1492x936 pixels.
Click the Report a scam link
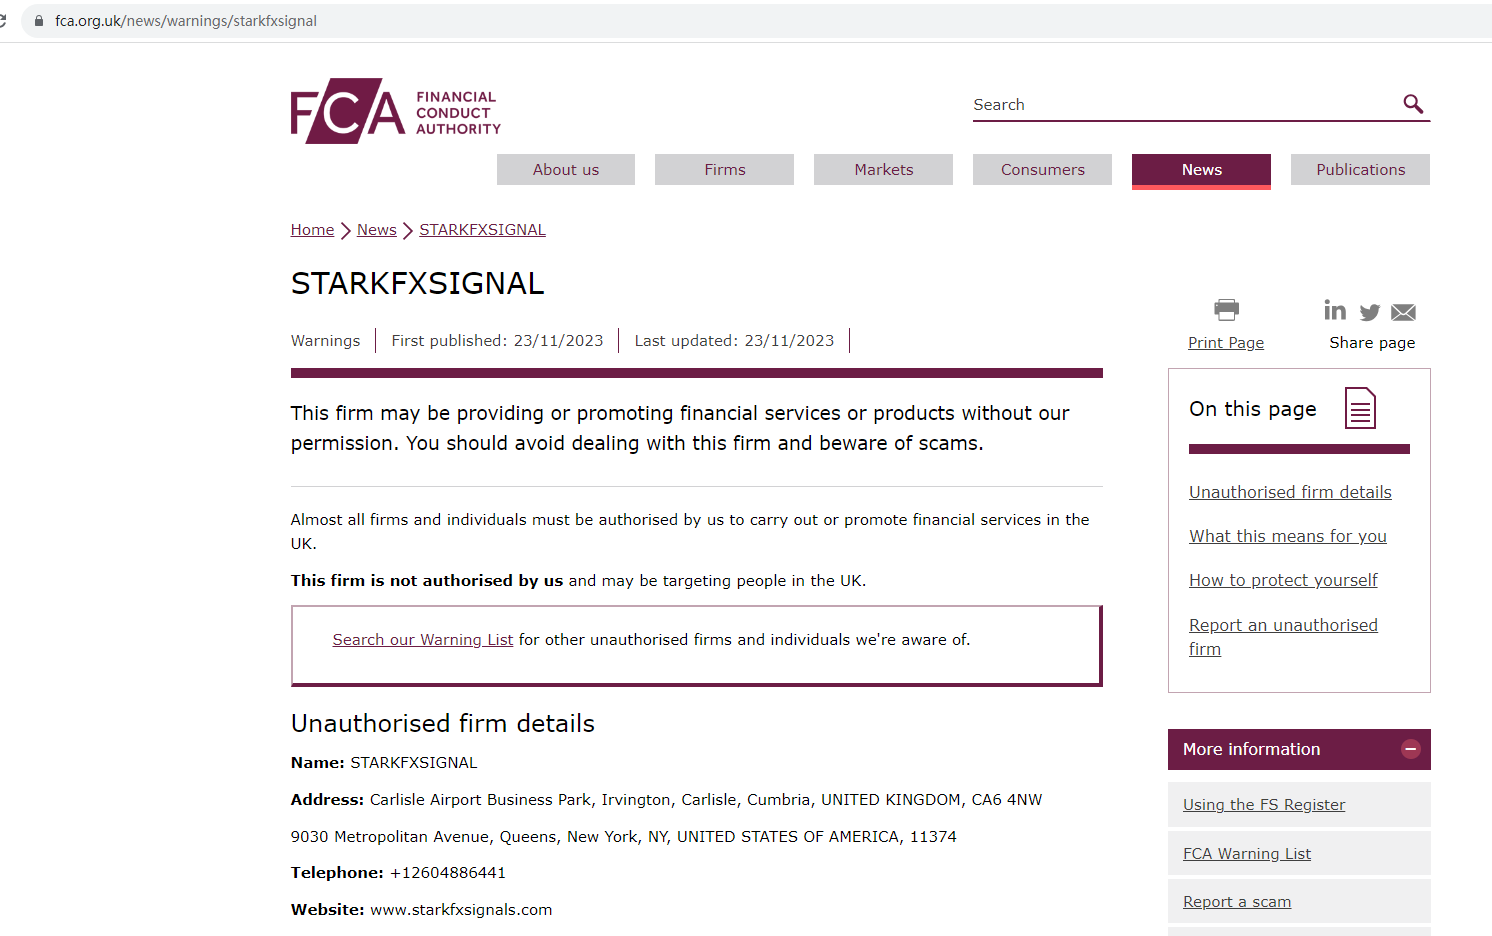point(1237,902)
